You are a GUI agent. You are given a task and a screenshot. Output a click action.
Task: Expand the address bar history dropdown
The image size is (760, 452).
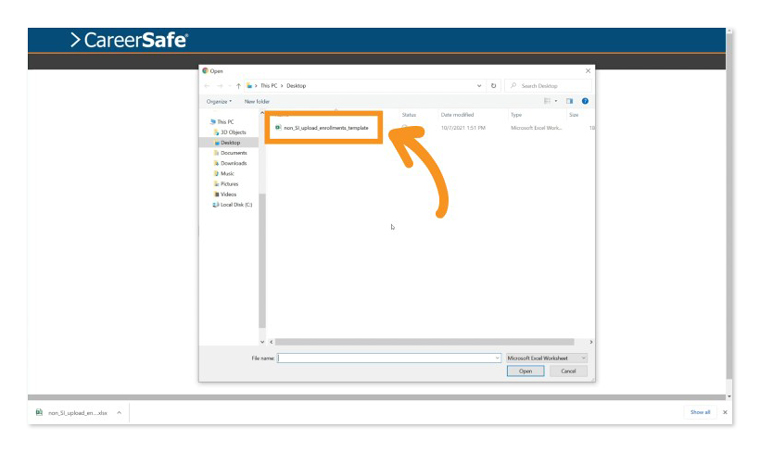coord(479,86)
